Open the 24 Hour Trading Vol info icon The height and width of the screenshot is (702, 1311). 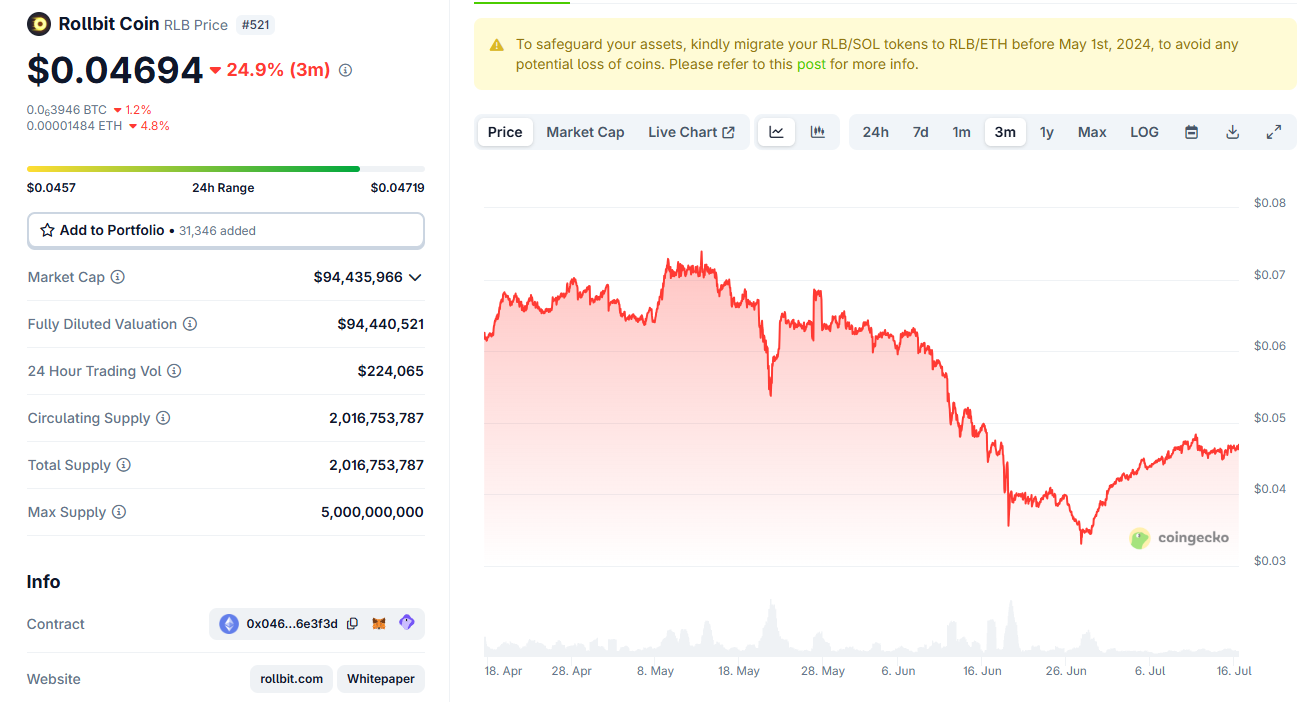click(174, 371)
